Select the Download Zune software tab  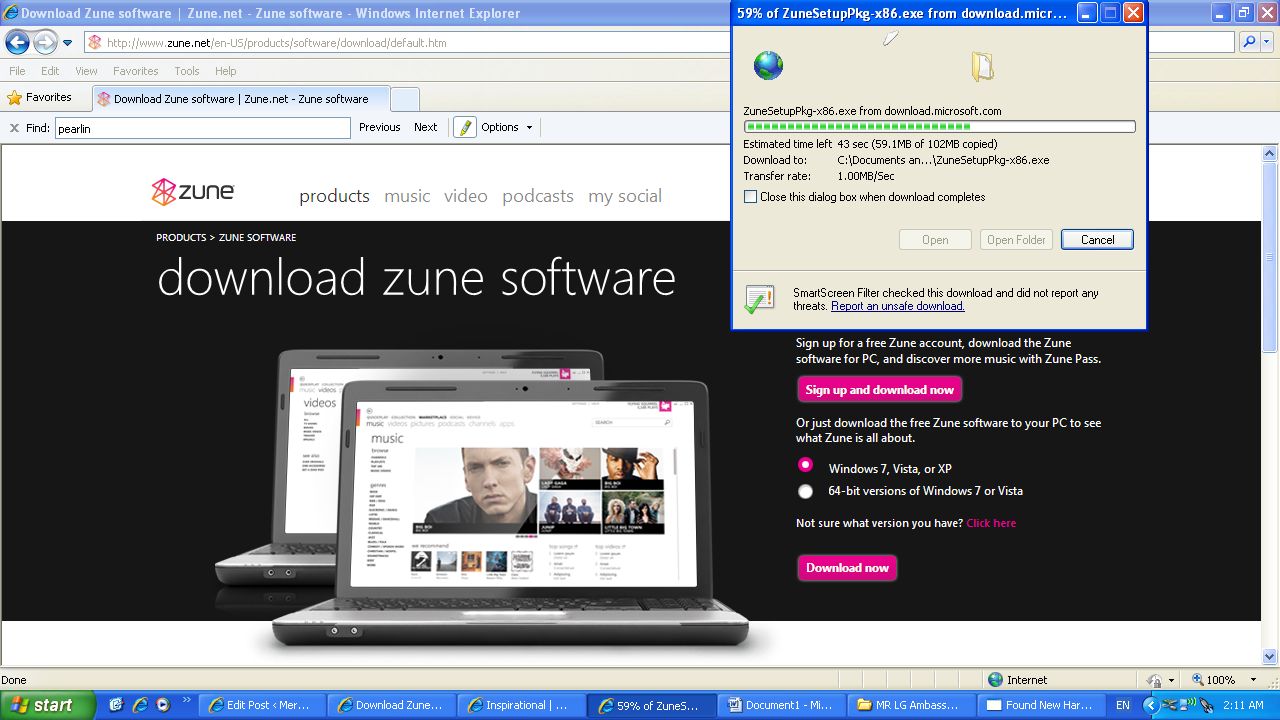240,99
